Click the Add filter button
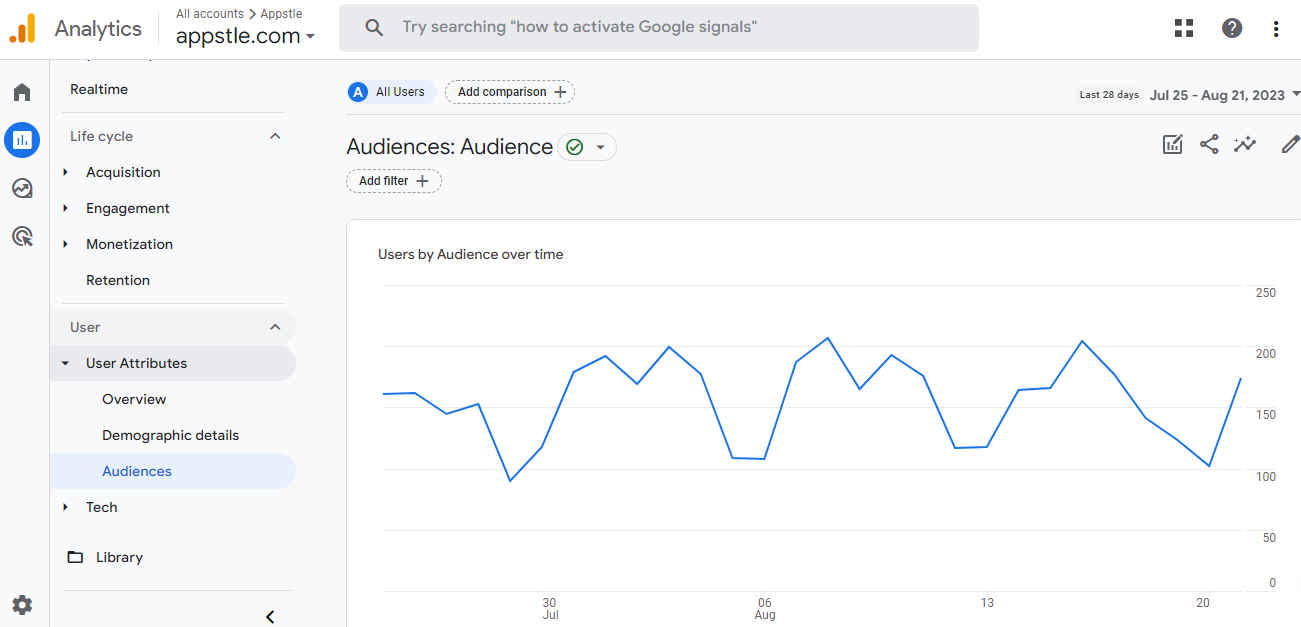The width and height of the screenshot is (1301, 627). 394,181
